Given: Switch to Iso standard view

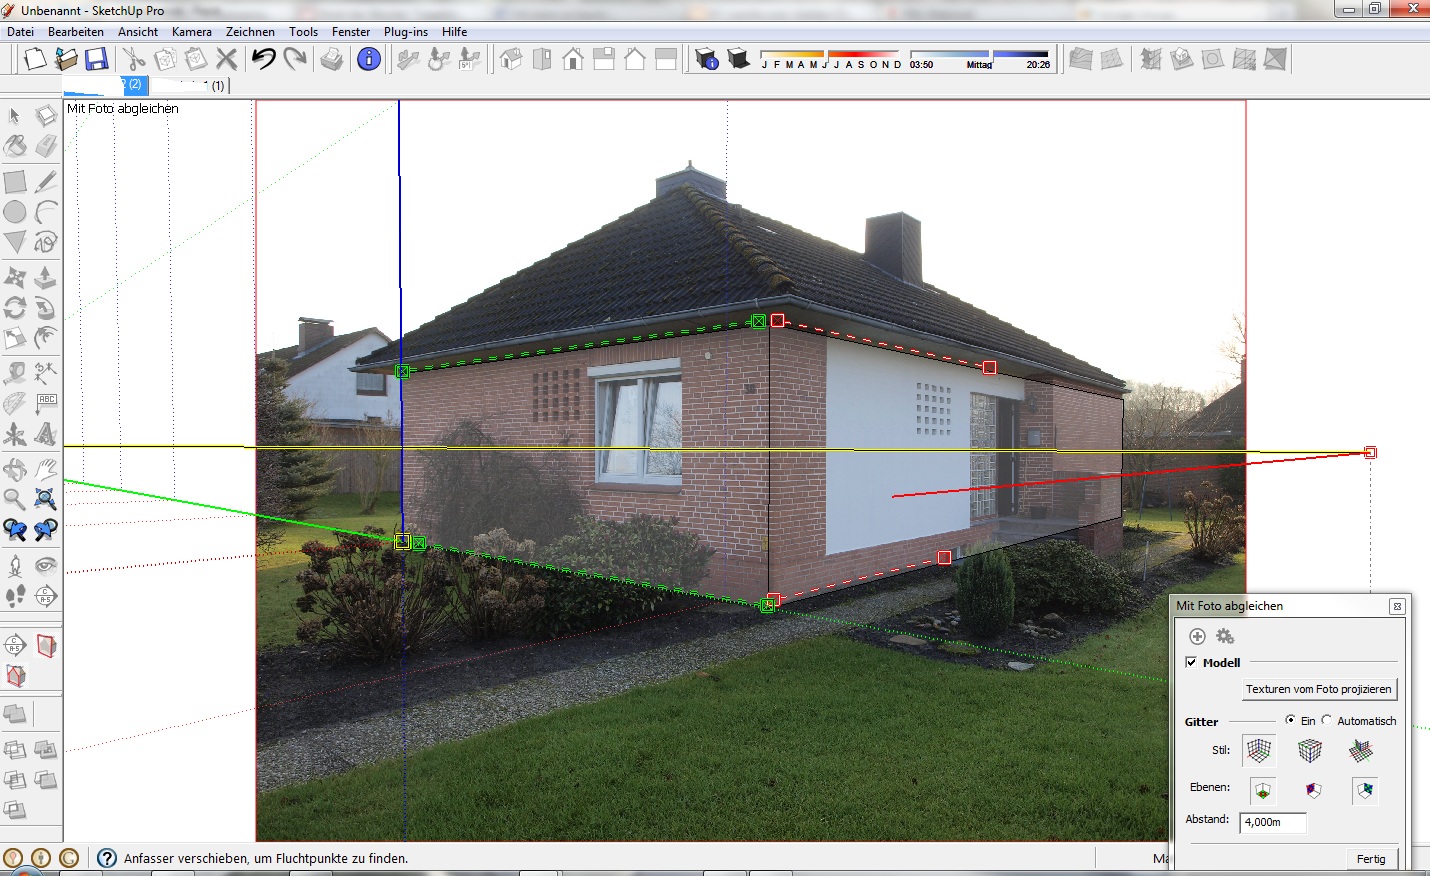Looking at the screenshot, I should point(511,59).
